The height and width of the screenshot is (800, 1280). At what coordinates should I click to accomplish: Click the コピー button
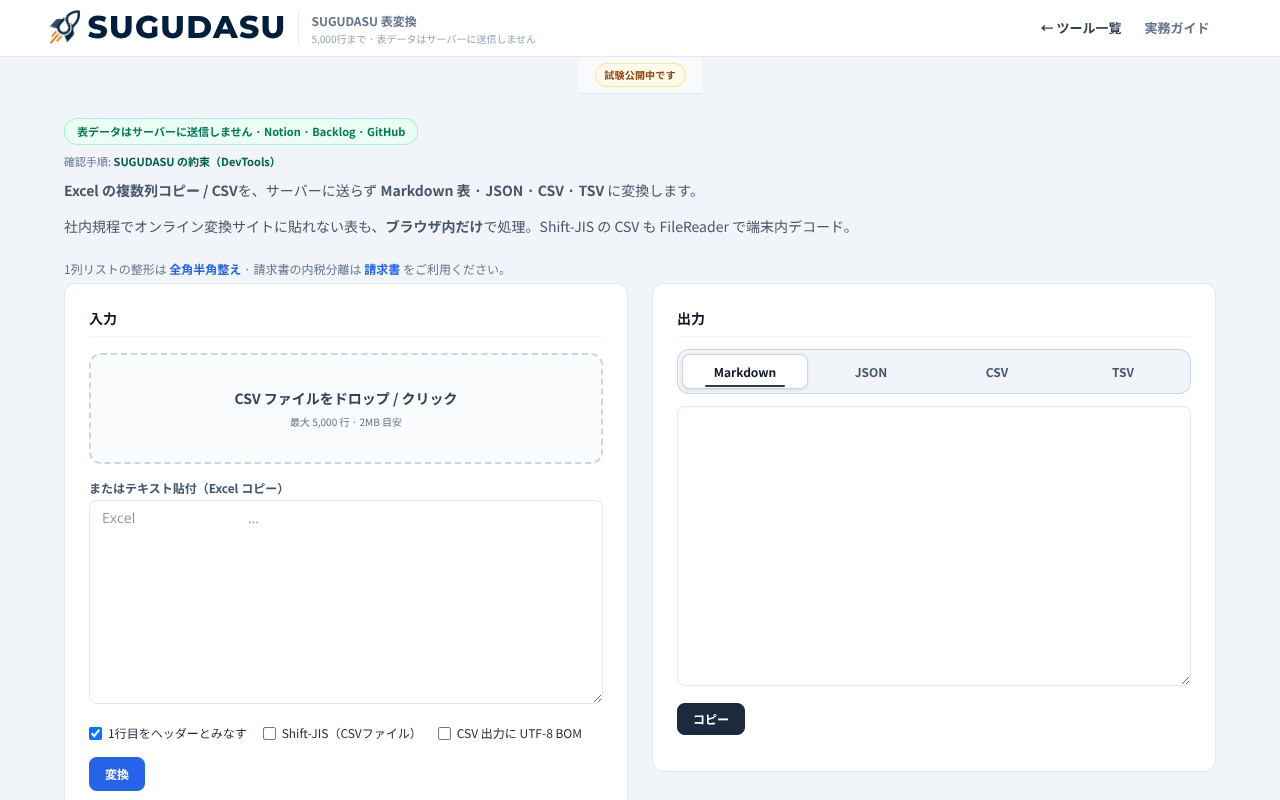(711, 719)
